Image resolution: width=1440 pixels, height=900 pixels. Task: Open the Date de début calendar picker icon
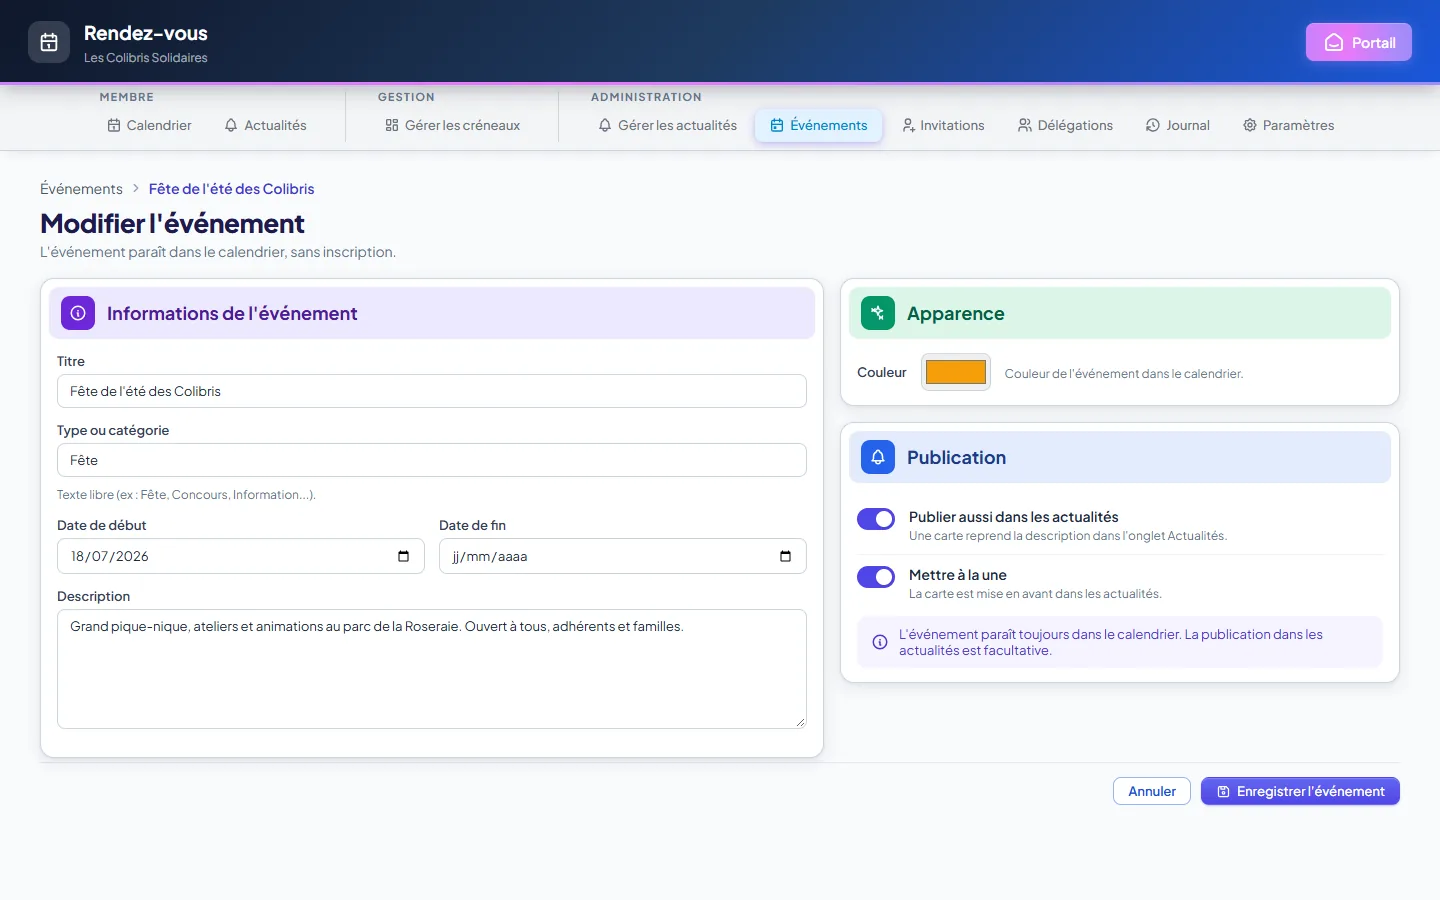(x=404, y=556)
